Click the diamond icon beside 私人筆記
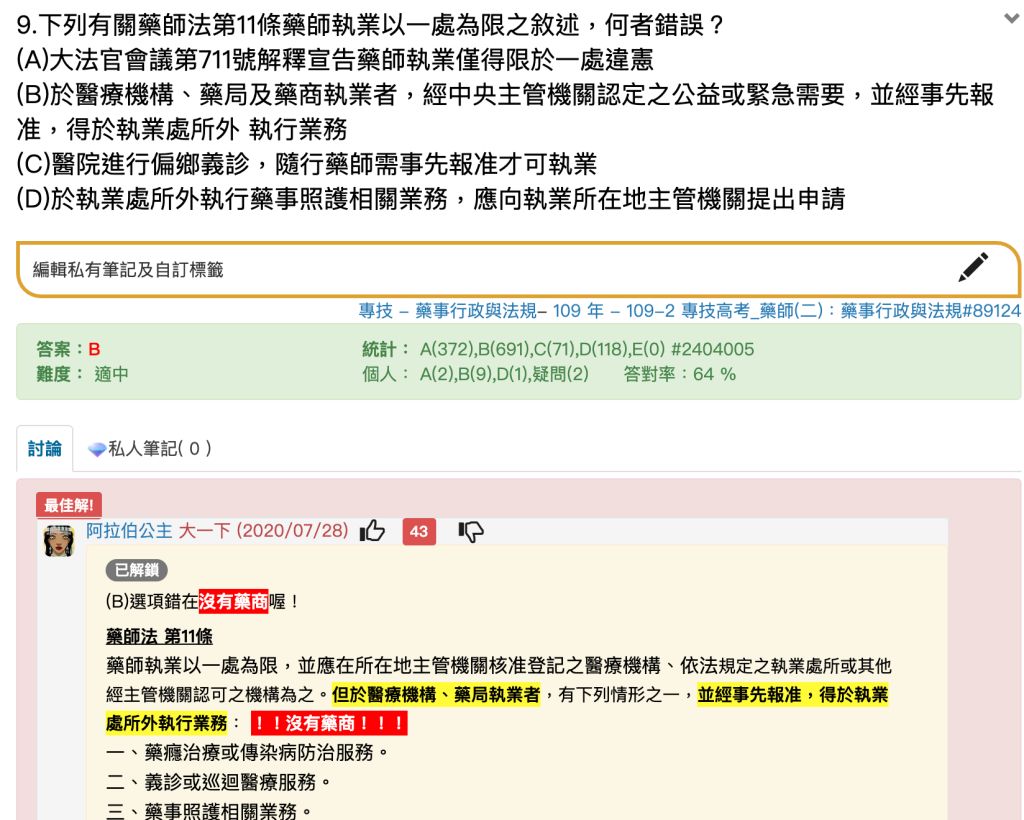 point(97,449)
